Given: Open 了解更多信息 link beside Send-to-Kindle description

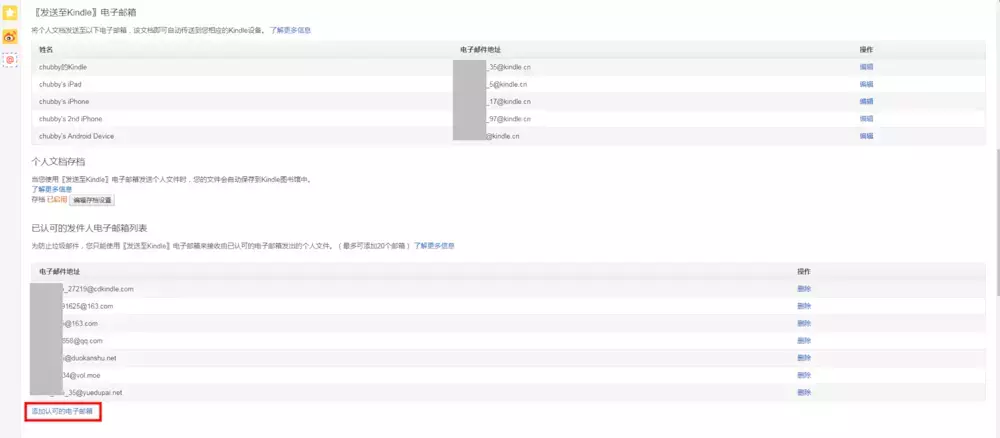Looking at the screenshot, I should pyautogui.click(x=290, y=30).
